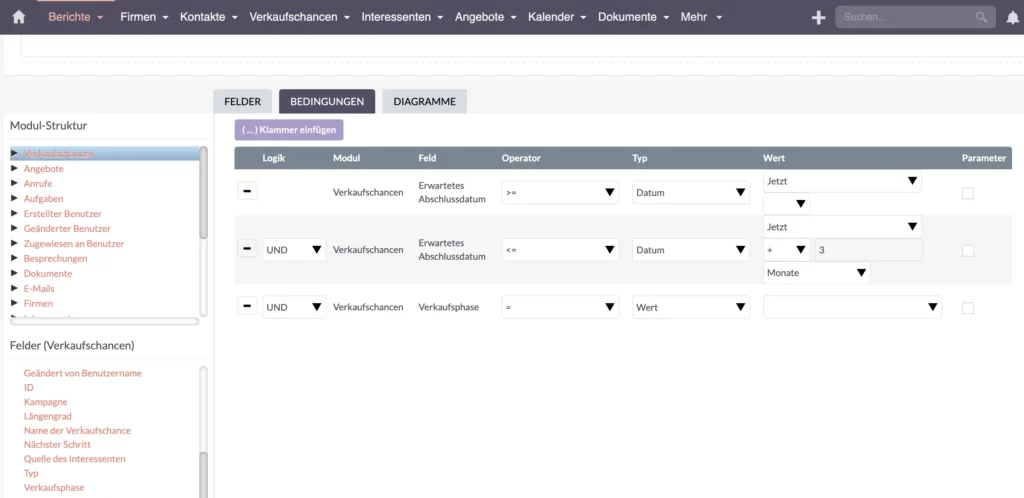Open the Kalender menu
The height and width of the screenshot is (498, 1024).
[557, 17]
